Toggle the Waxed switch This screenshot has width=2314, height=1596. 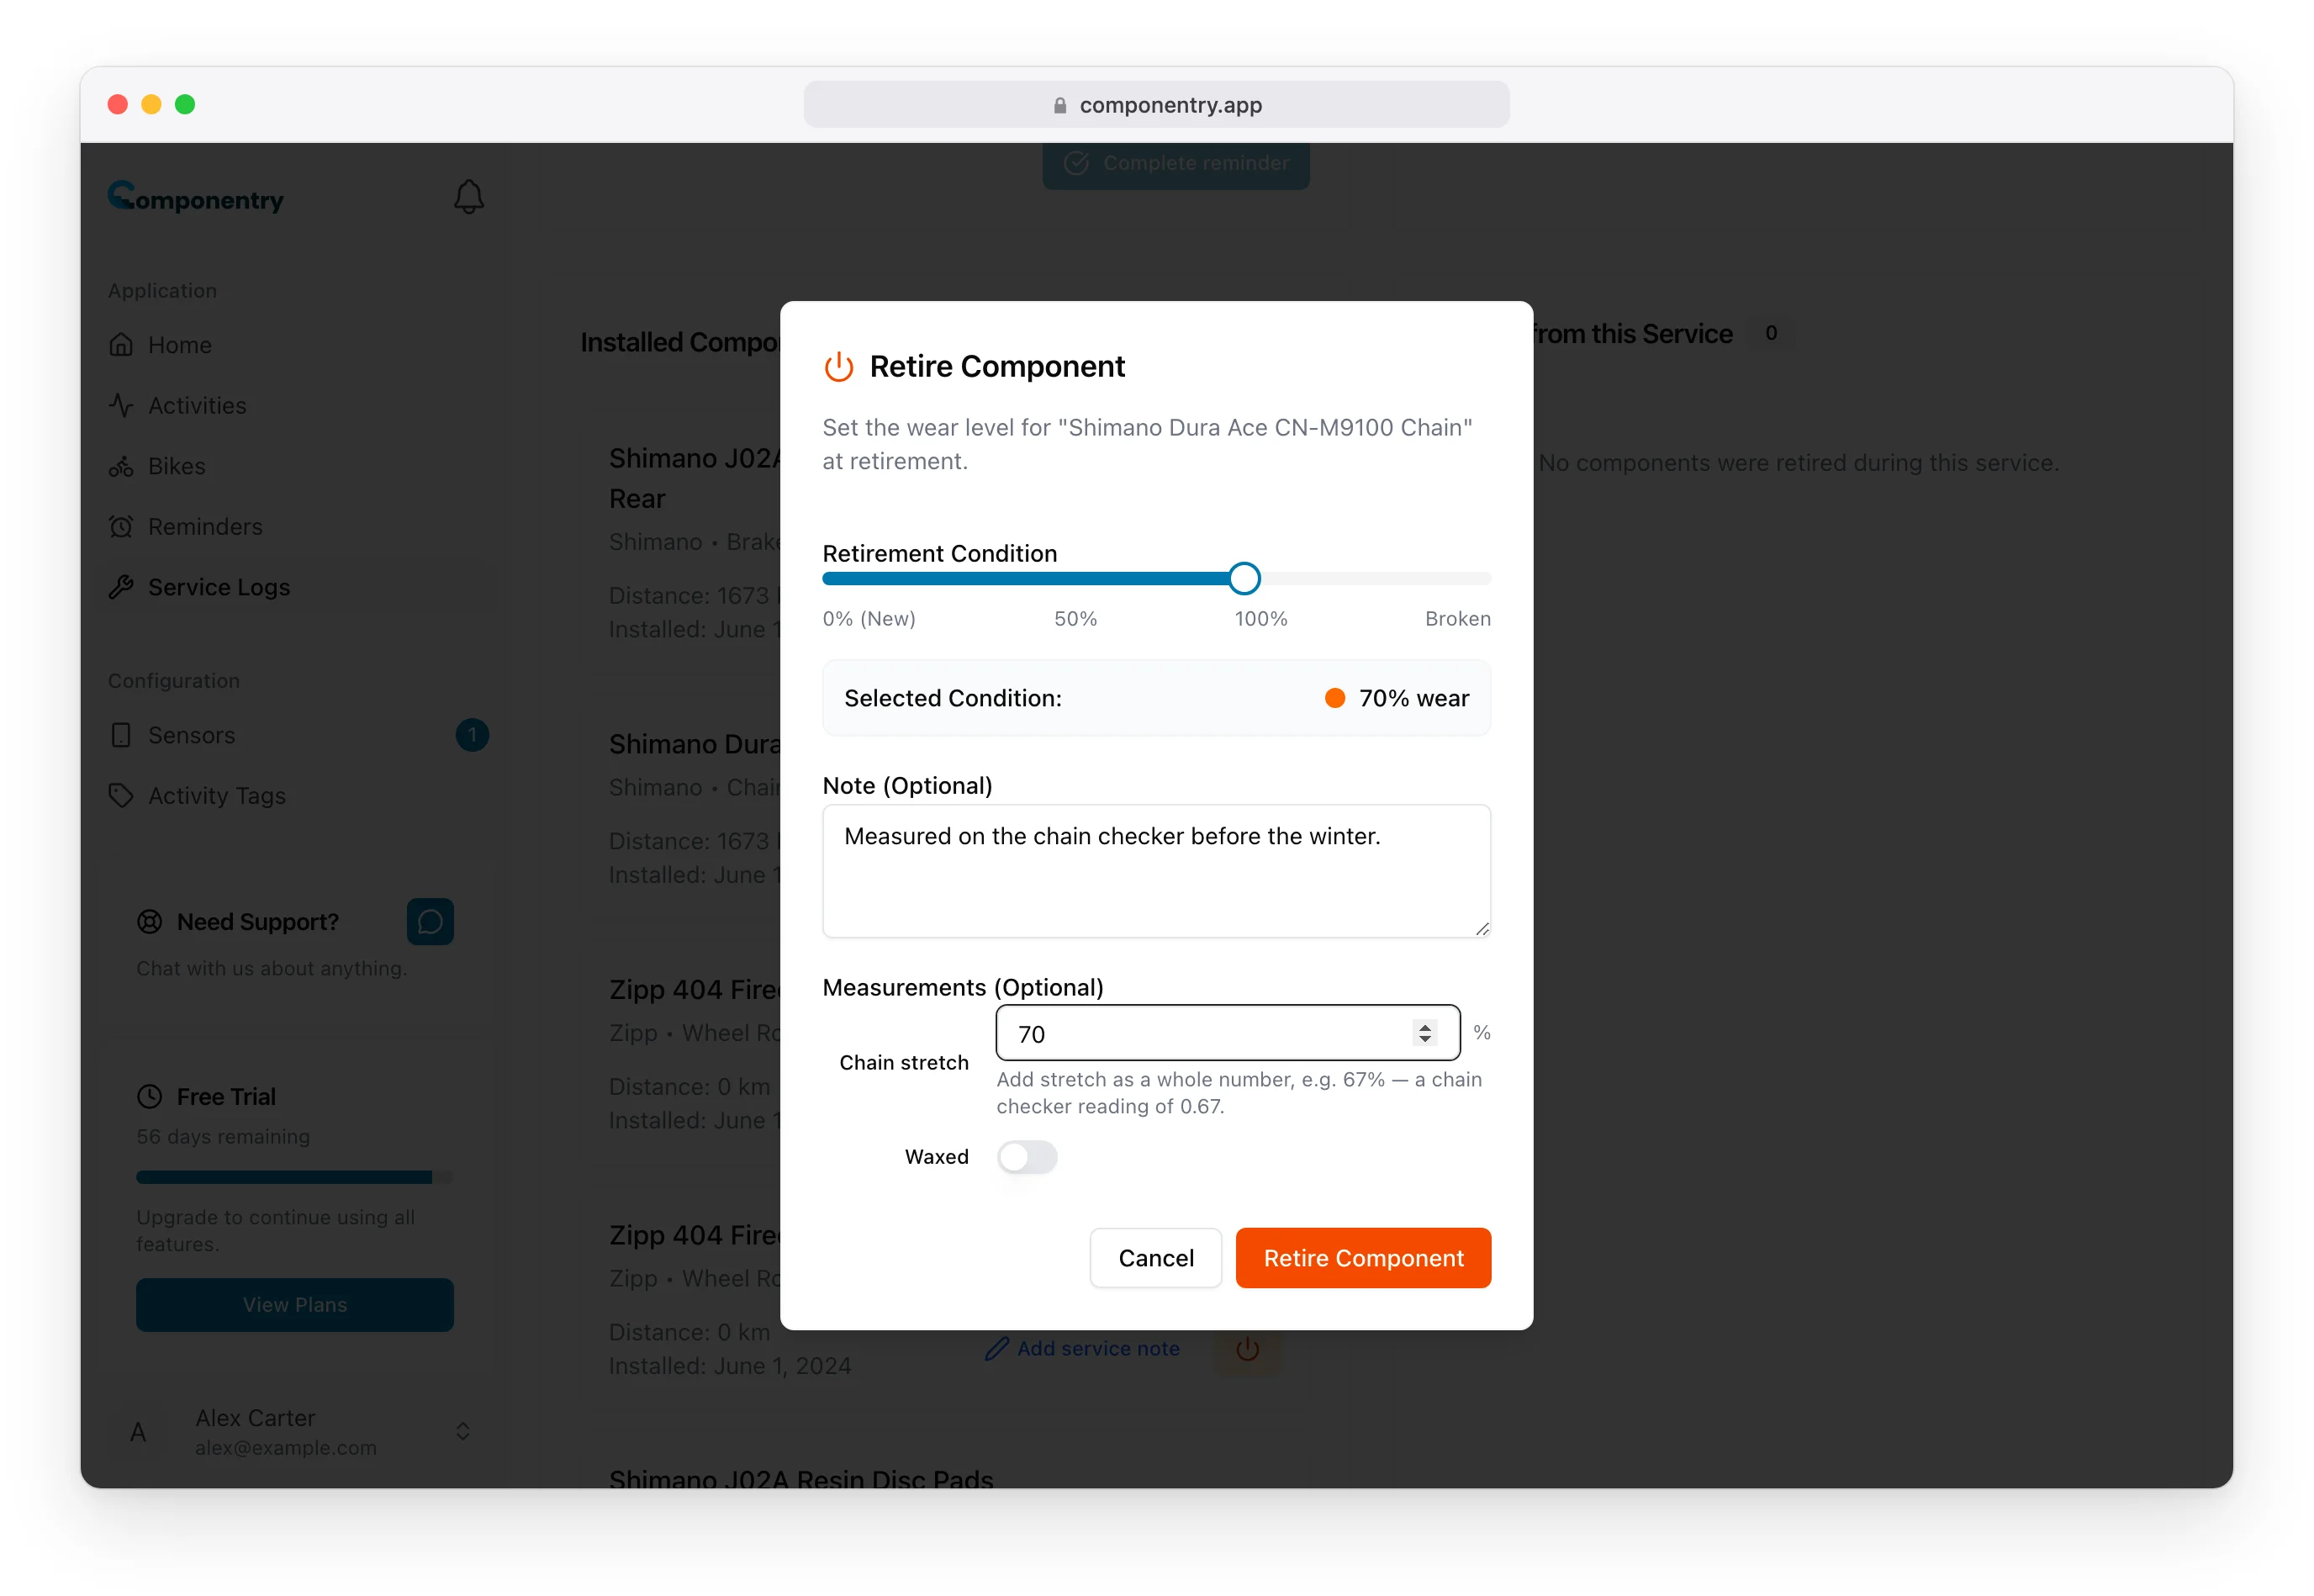point(1027,1157)
